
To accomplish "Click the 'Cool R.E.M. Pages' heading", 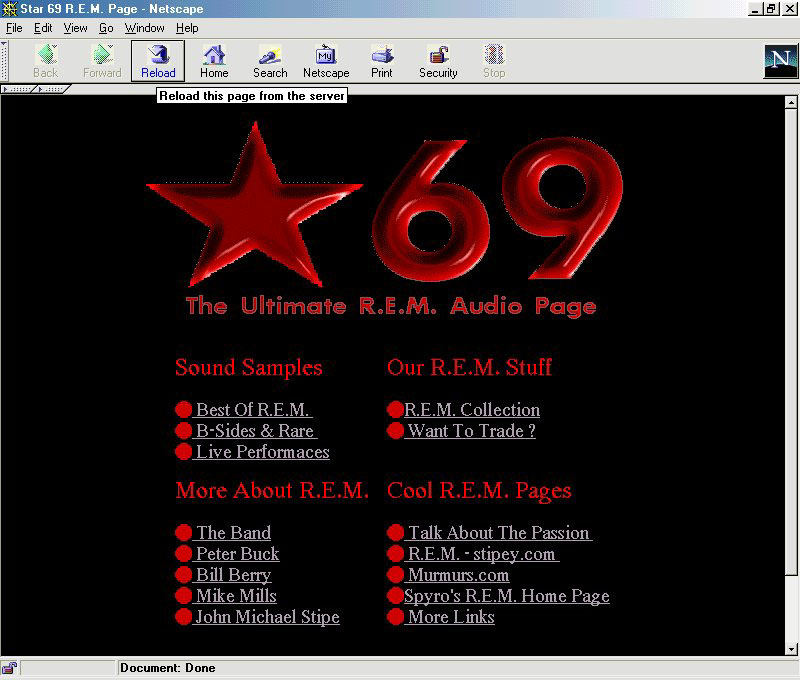I will coord(479,491).
